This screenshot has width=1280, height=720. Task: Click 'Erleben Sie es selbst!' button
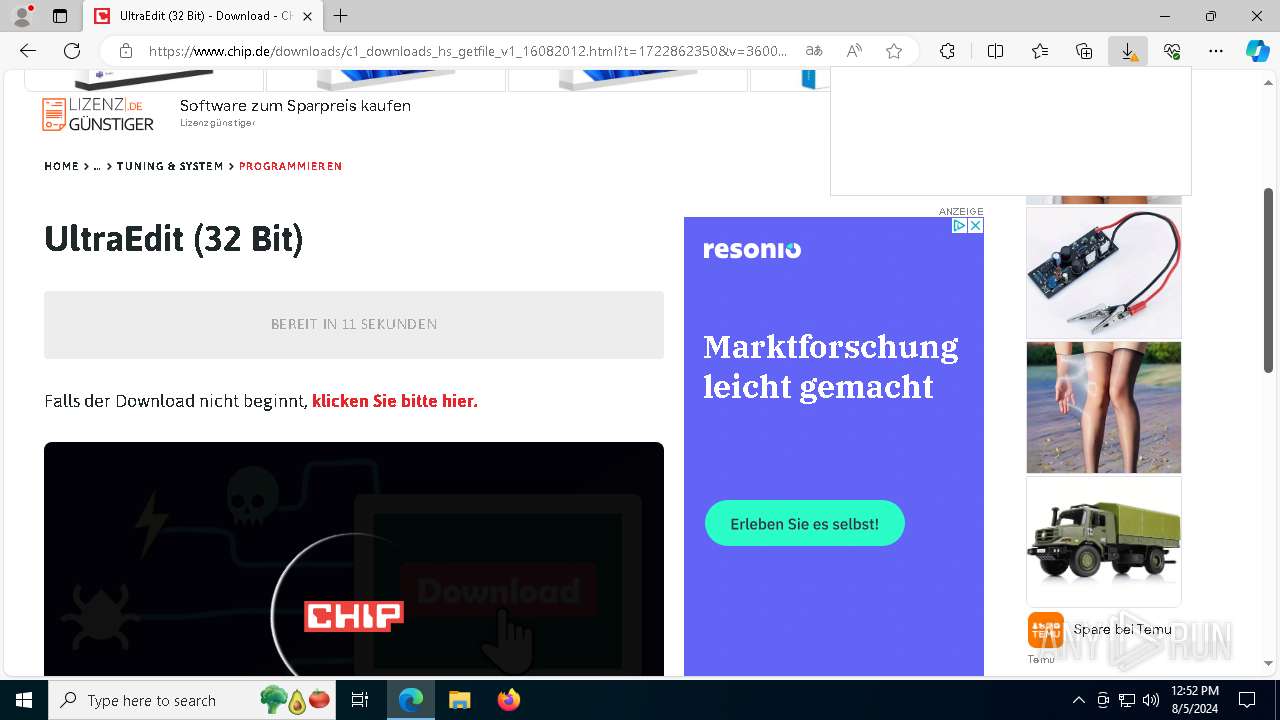(x=805, y=524)
